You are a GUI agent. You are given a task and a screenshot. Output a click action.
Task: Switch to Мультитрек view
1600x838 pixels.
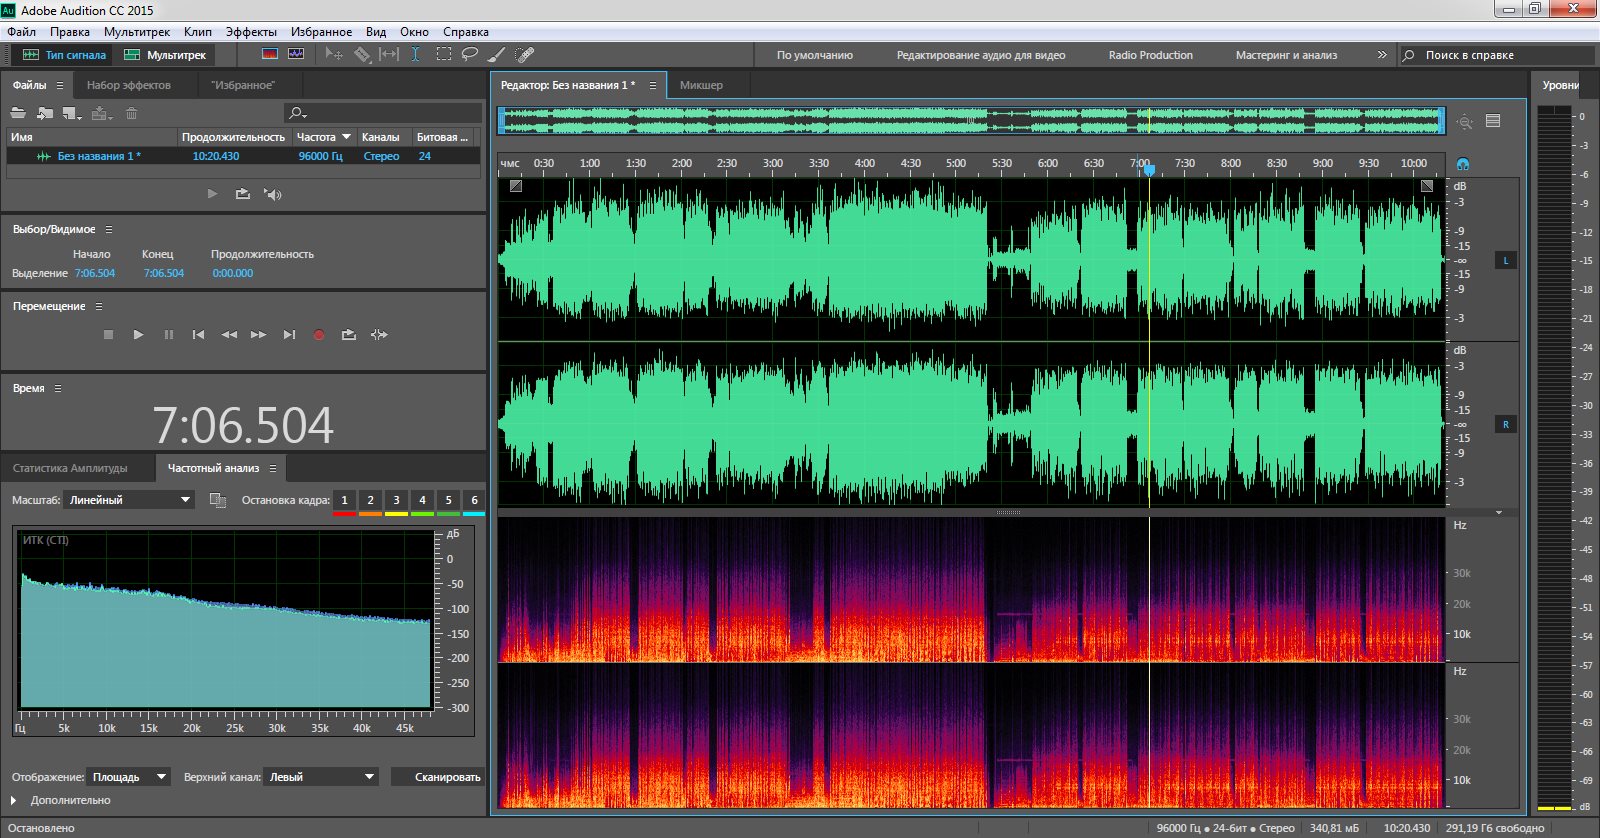pyautogui.click(x=165, y=55)
